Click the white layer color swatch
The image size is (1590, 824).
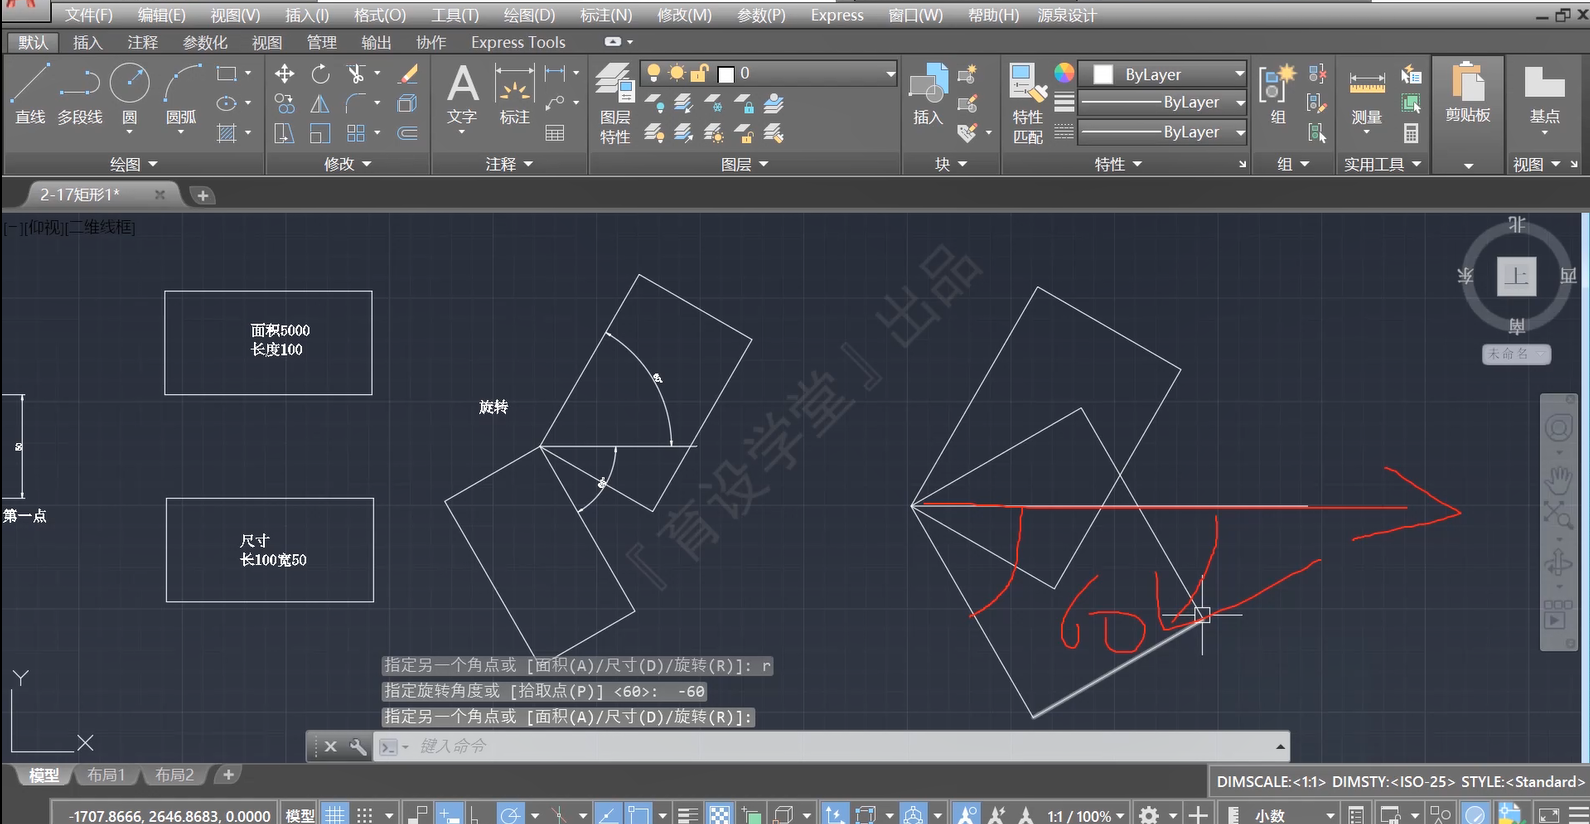click(x=727, y=74)
